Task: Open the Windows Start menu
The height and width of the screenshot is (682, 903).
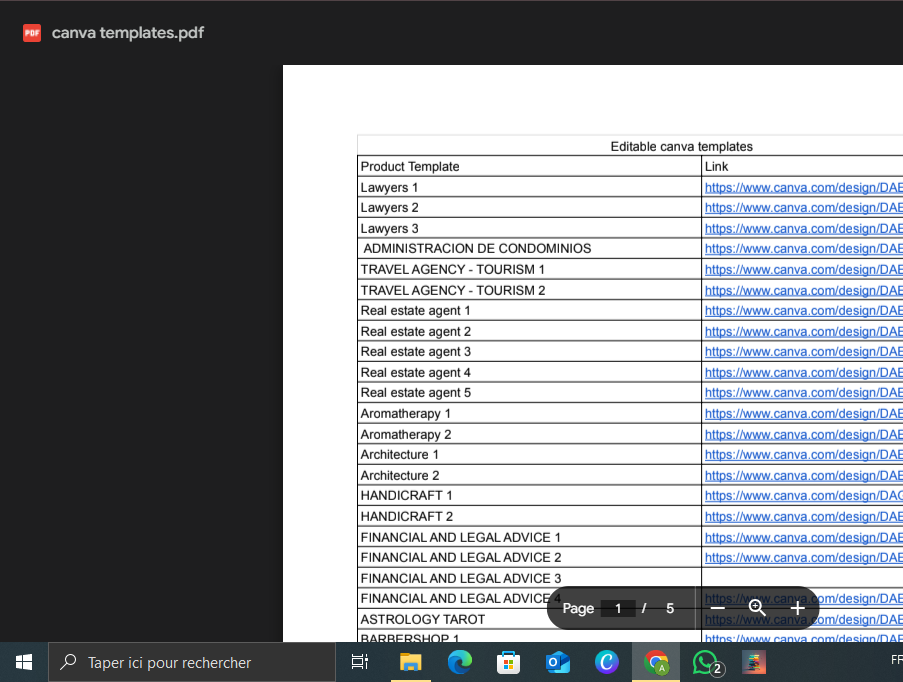Action: (x=24, y=662)
